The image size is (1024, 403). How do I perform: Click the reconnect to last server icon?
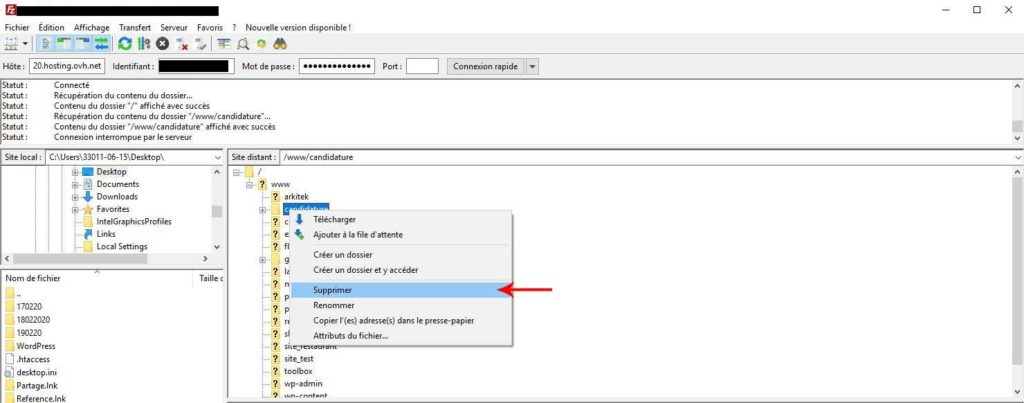[x=201, y=43]
